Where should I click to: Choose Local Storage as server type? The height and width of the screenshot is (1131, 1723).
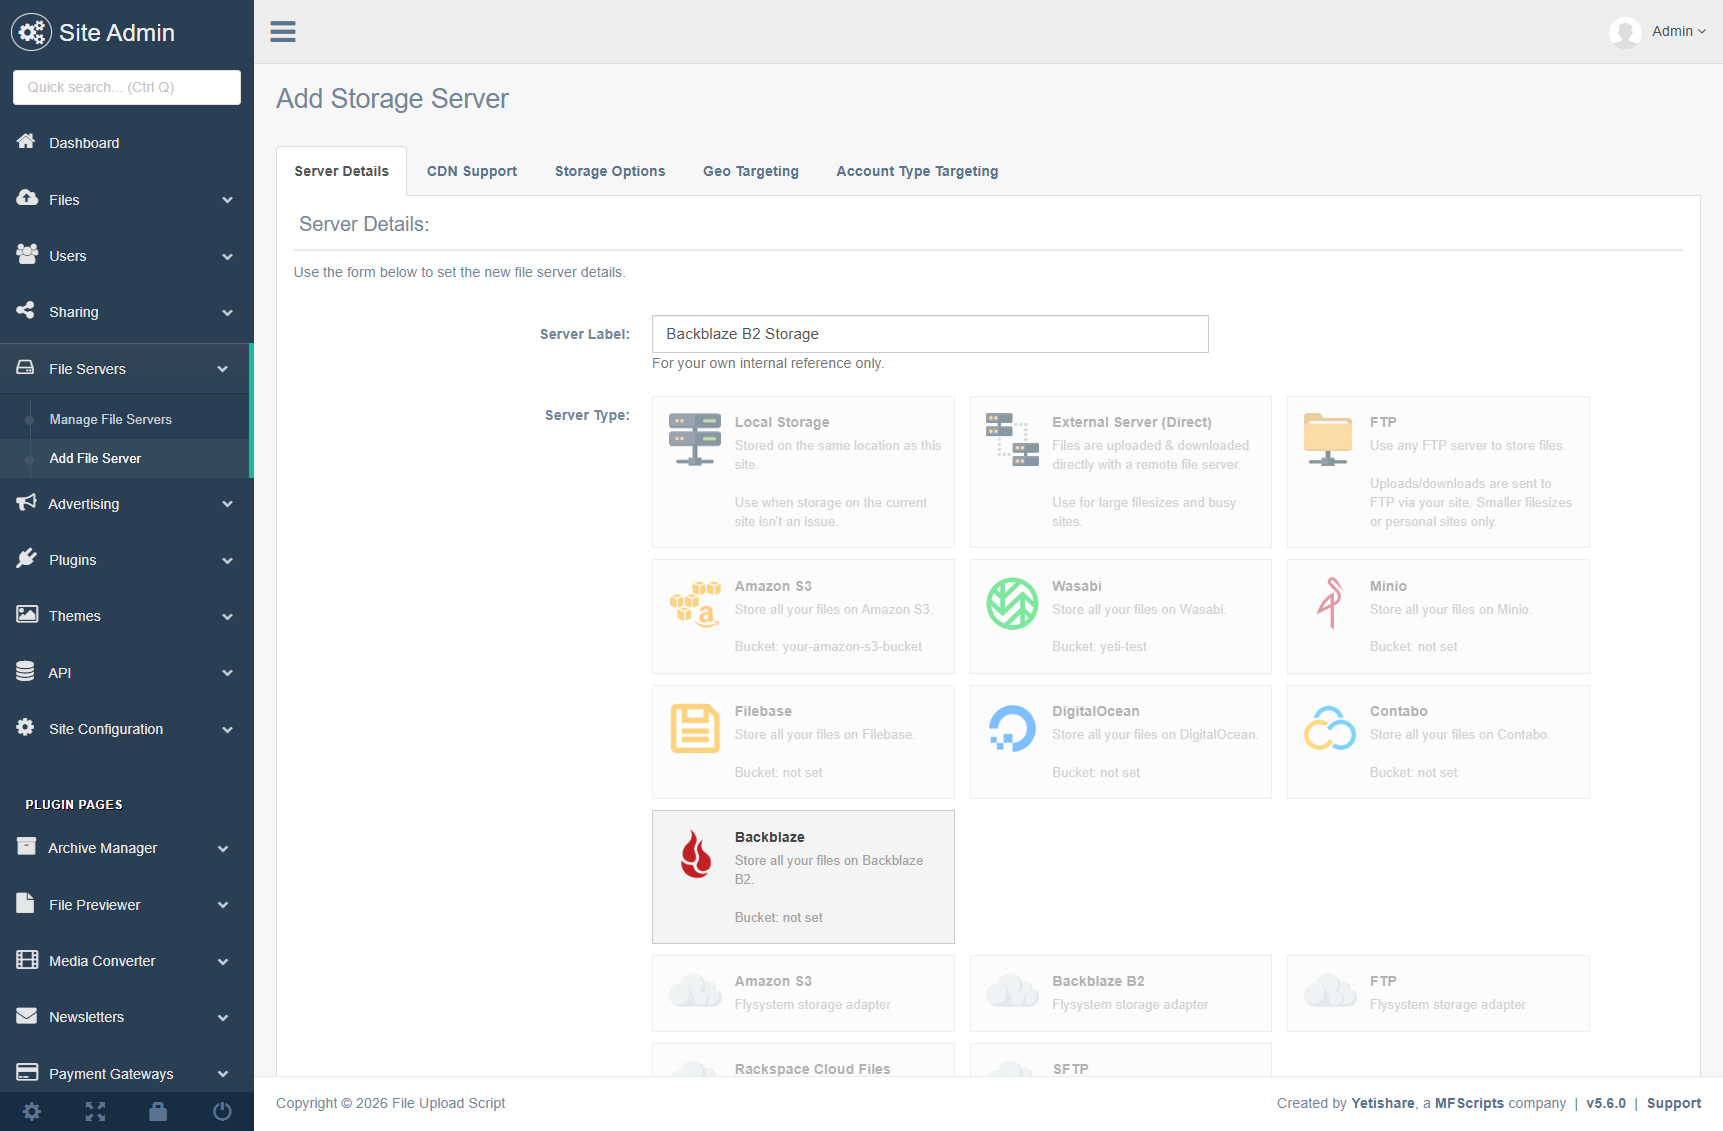(x=802, y=472)
